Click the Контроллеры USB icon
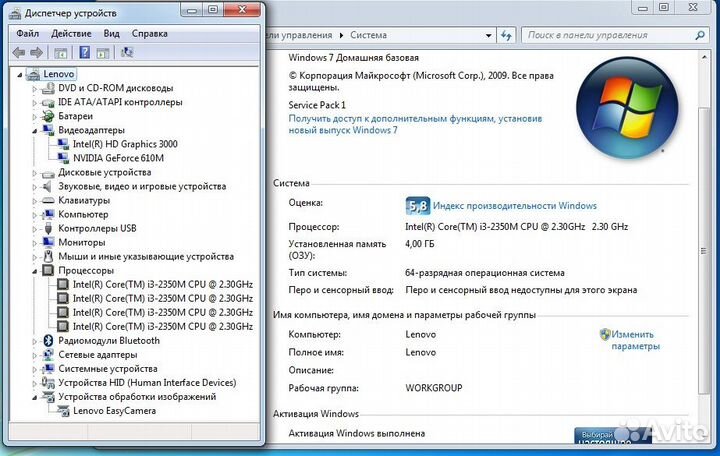This screenshot has height=456, width=720. (48, 228)
